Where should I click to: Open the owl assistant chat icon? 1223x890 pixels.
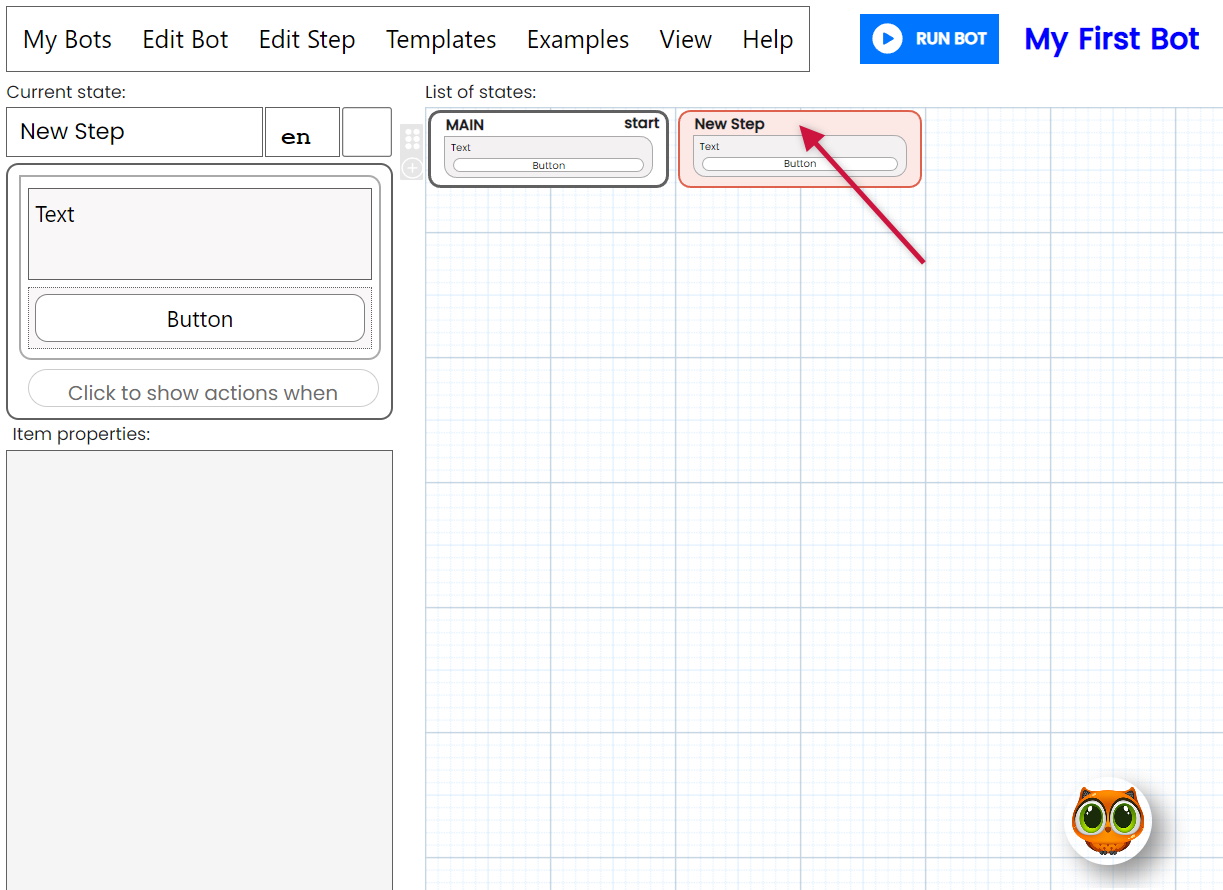click(1107, 821)
